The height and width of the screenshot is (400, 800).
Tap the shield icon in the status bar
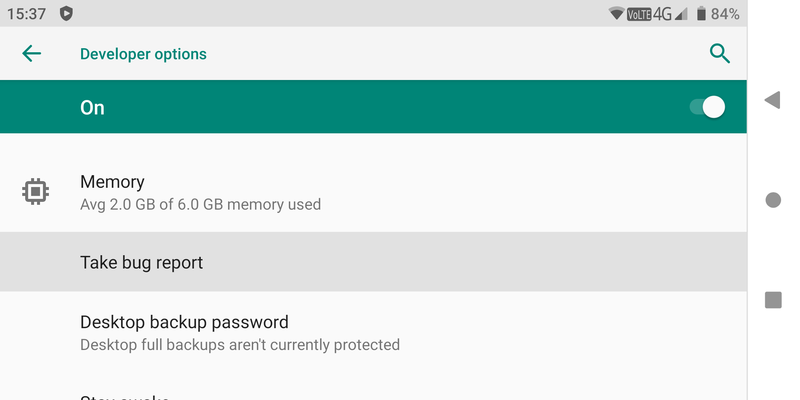[x=66, y=14]
